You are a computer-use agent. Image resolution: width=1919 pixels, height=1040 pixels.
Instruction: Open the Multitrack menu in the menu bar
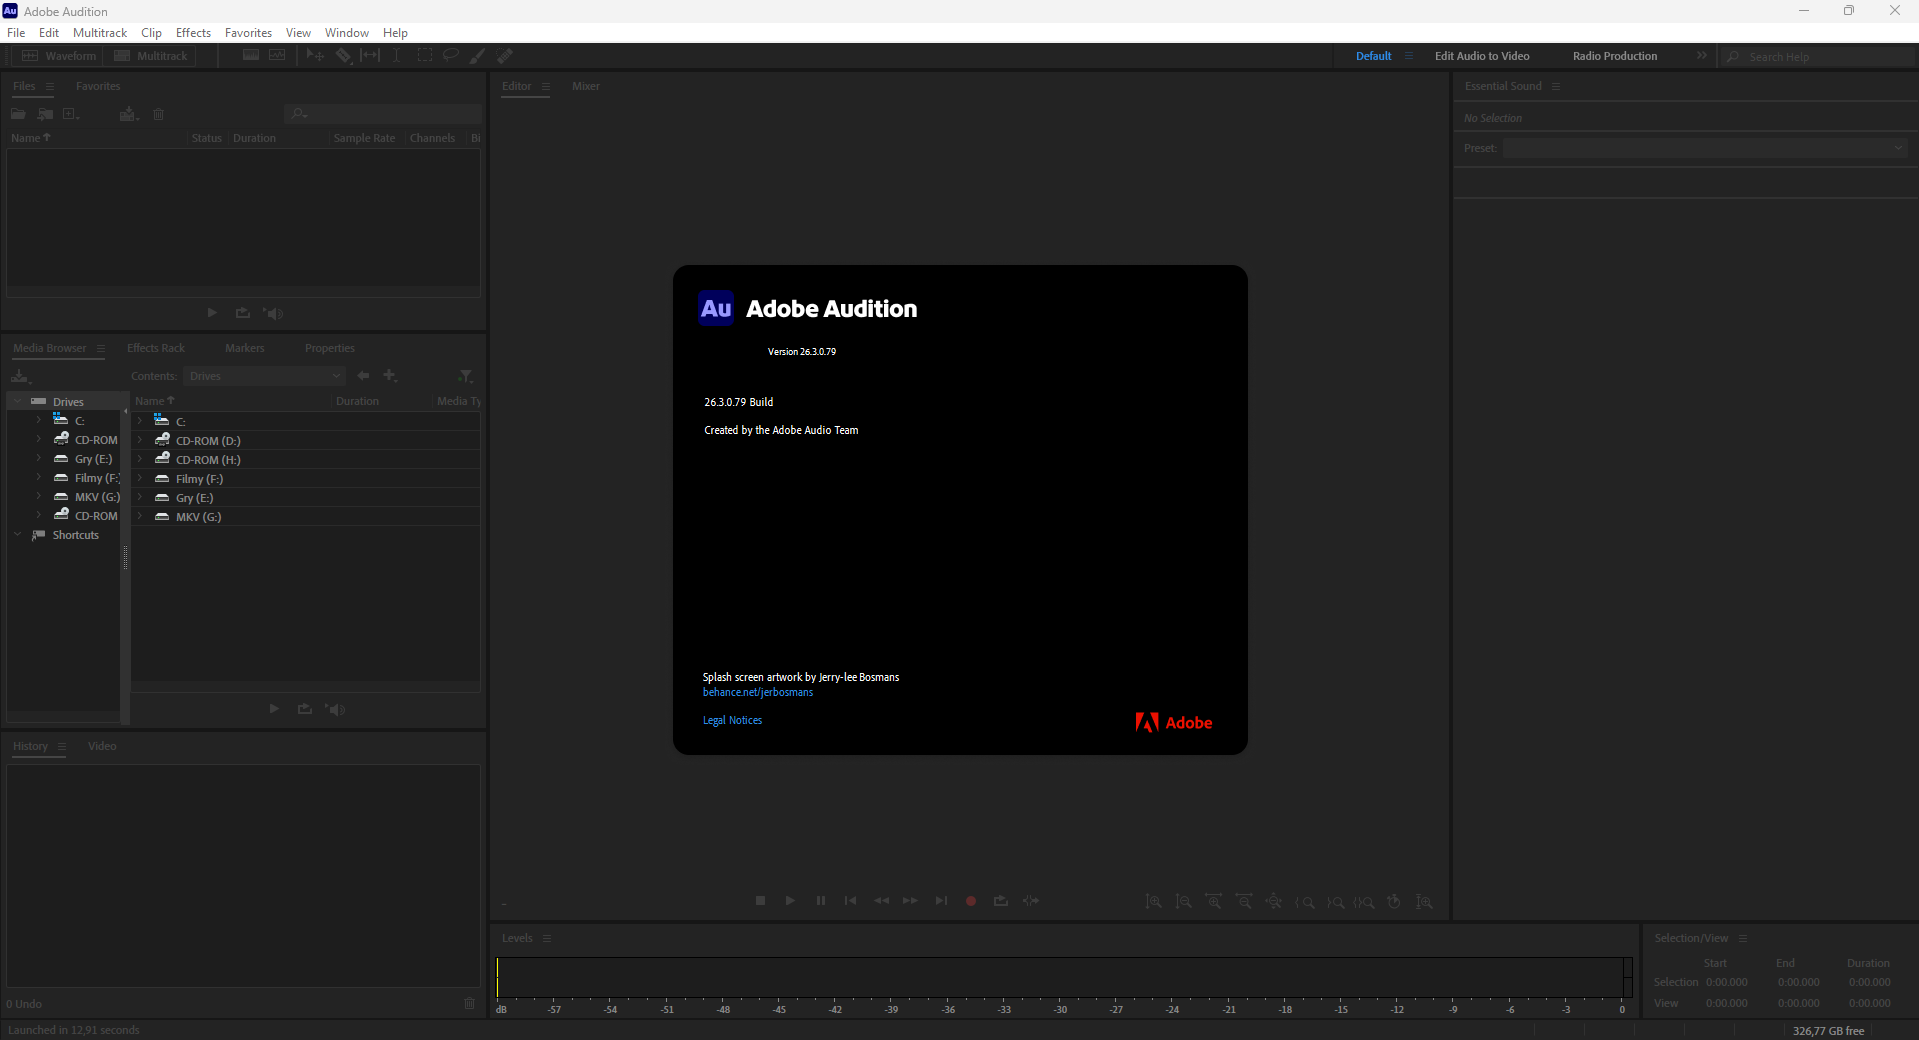100,33
